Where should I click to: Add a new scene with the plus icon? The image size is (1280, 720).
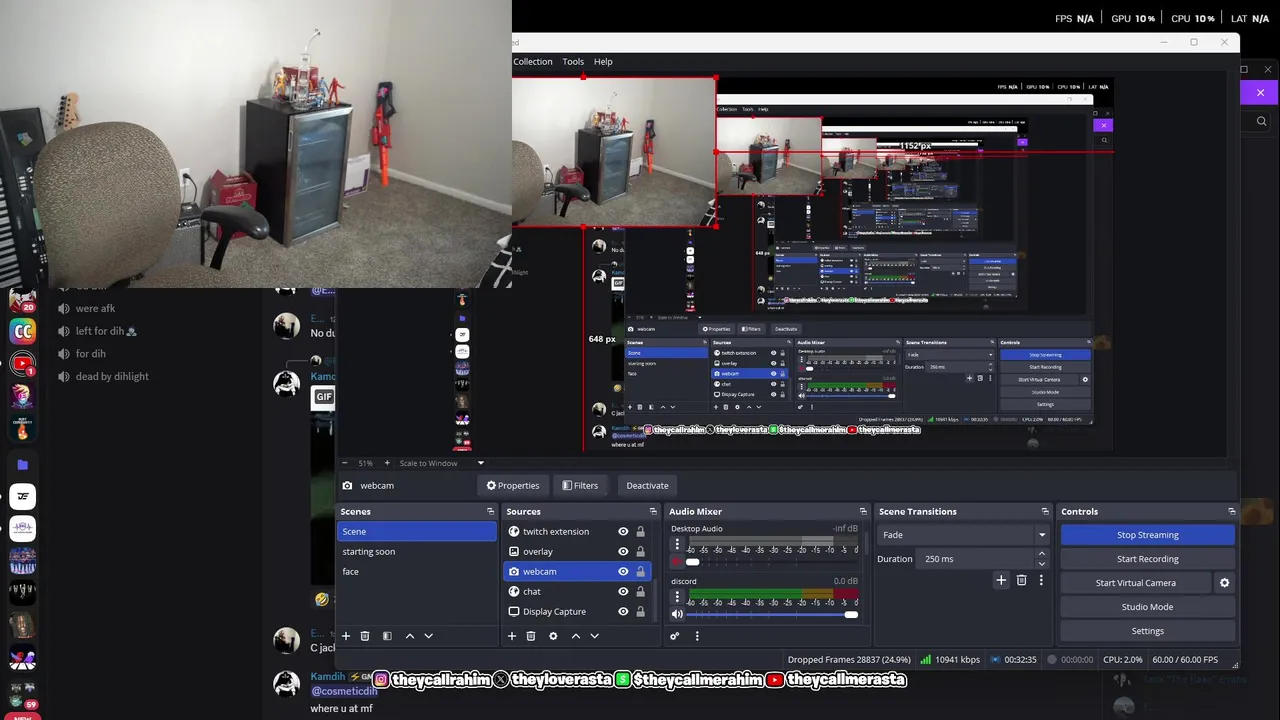346,636
